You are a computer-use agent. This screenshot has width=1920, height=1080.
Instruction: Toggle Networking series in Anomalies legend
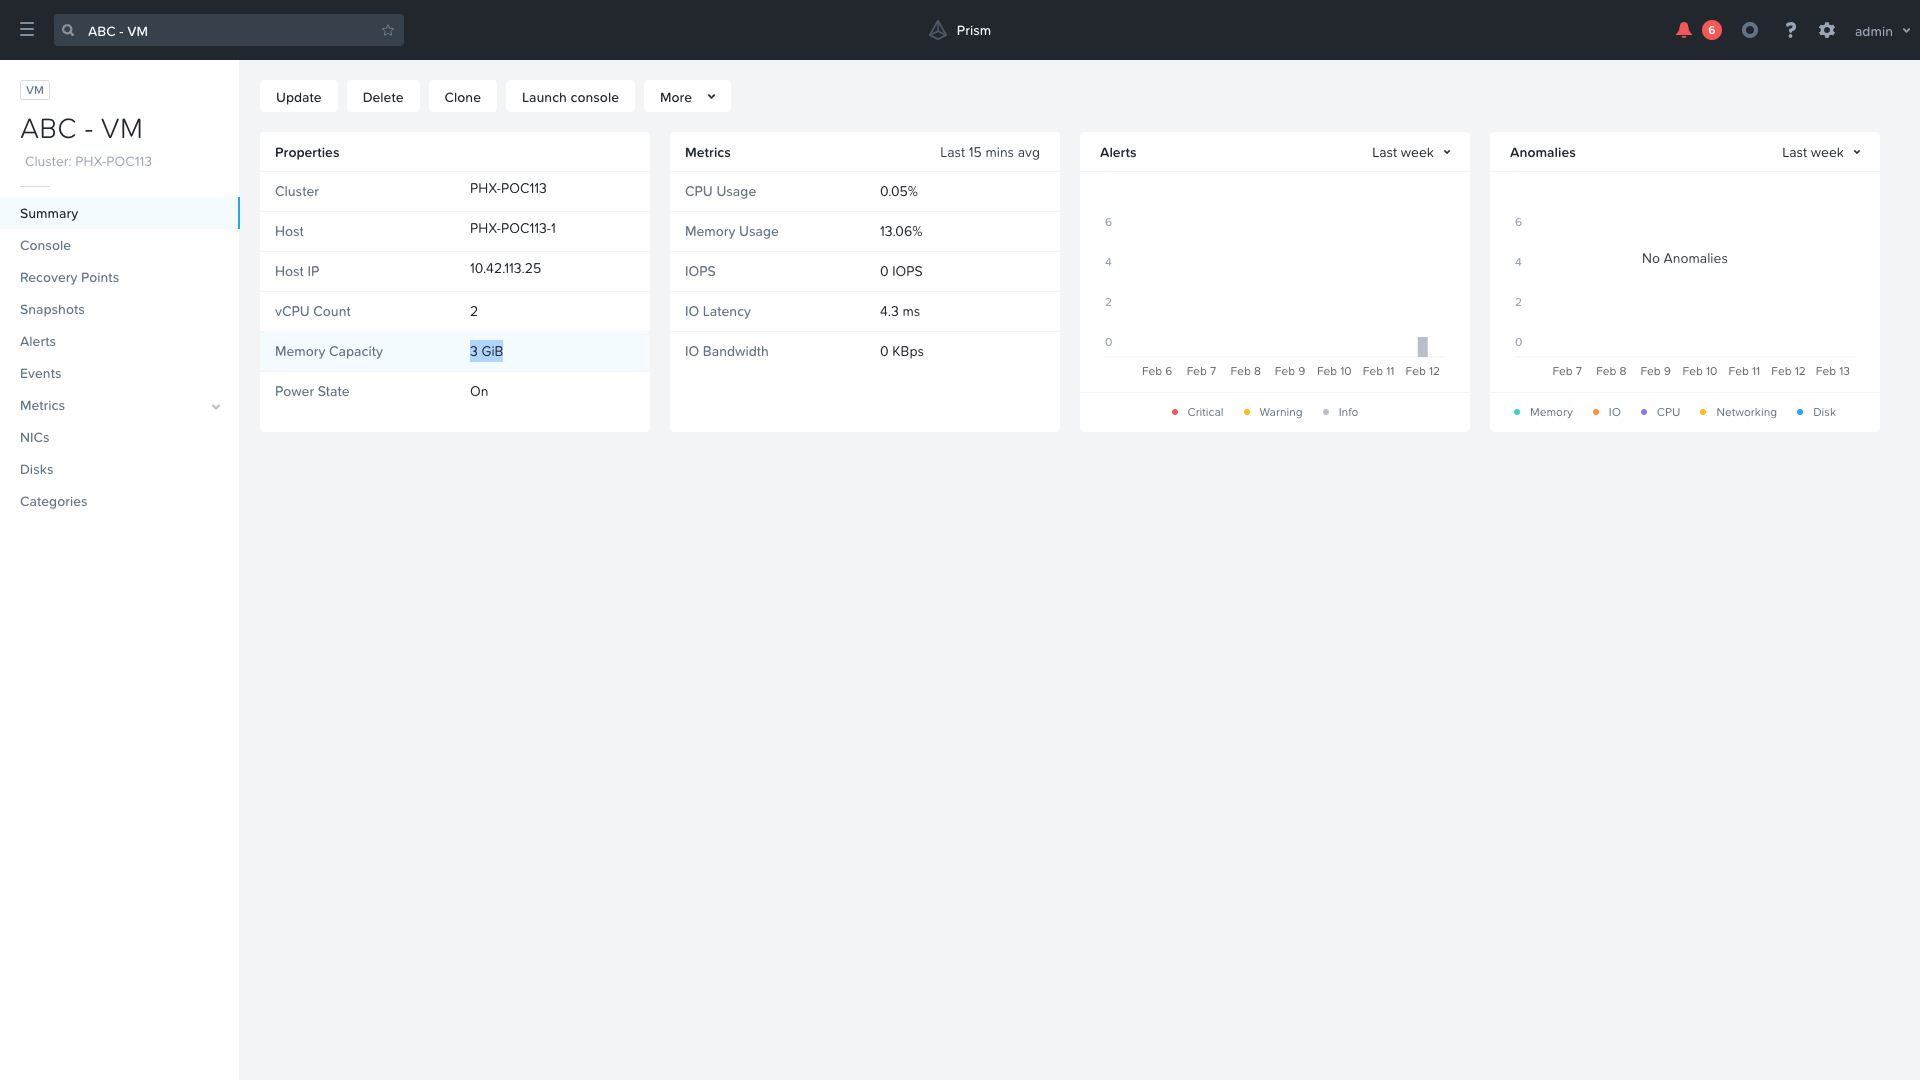tap(1738, 412)
